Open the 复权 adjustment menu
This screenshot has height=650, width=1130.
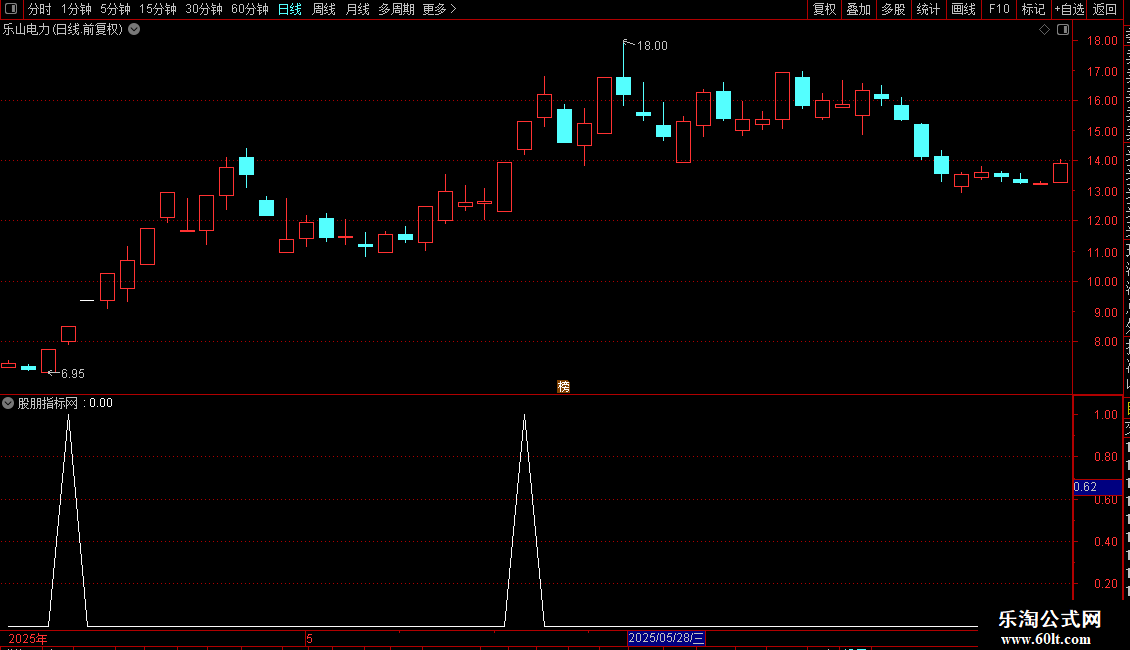tap(824, 9)
